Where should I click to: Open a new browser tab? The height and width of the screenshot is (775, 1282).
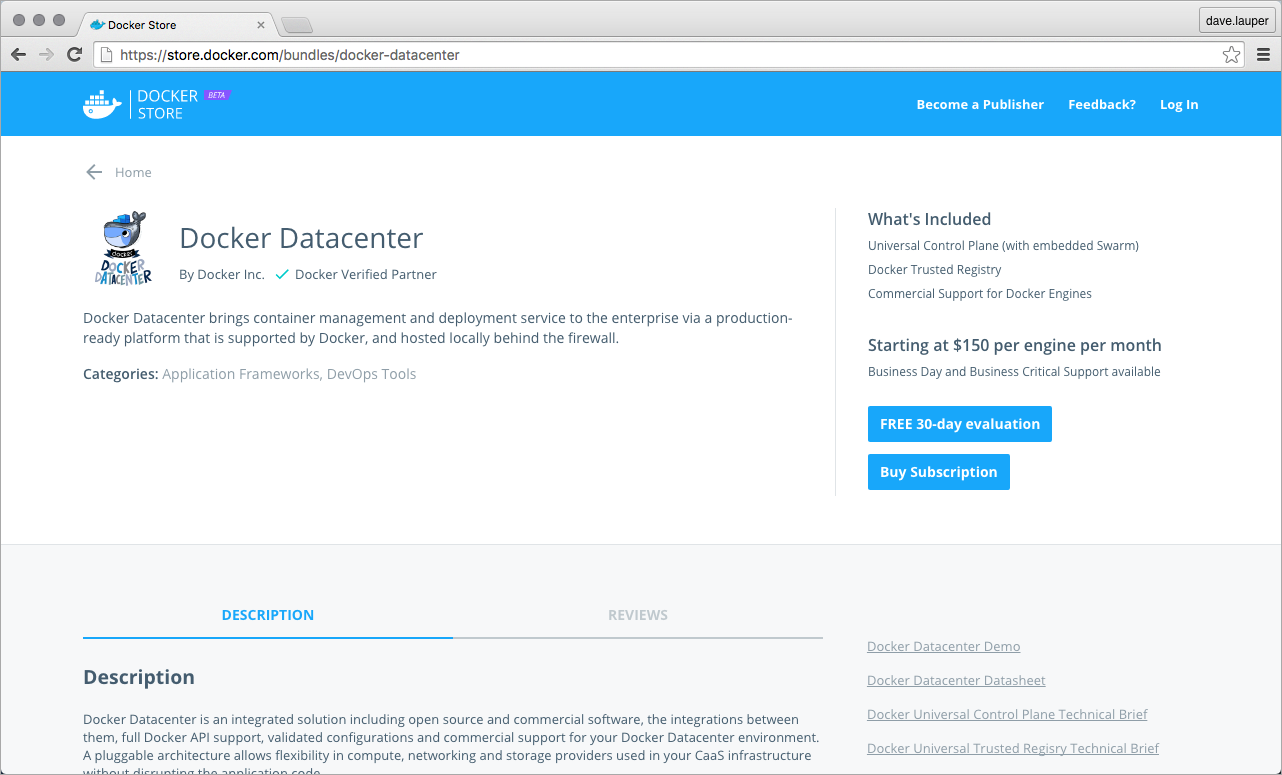[297, 24]
